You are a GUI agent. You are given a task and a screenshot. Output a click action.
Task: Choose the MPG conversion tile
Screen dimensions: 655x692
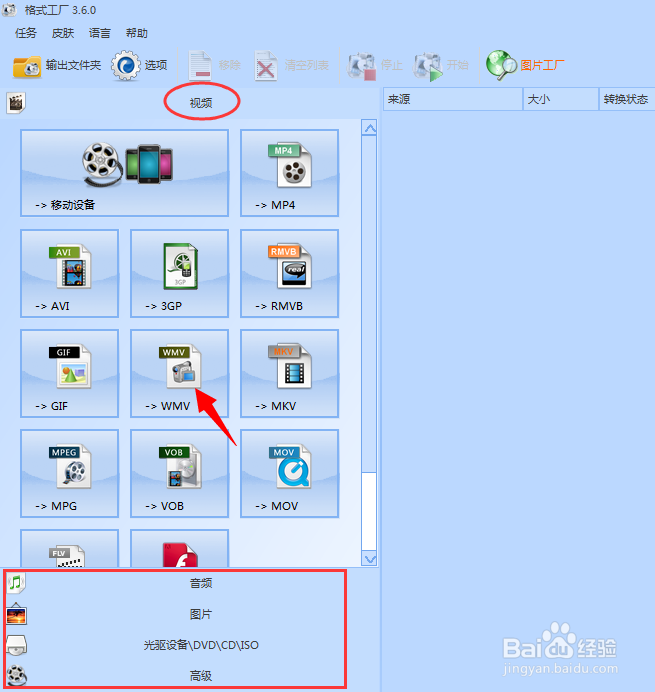[x=70, y=474]
